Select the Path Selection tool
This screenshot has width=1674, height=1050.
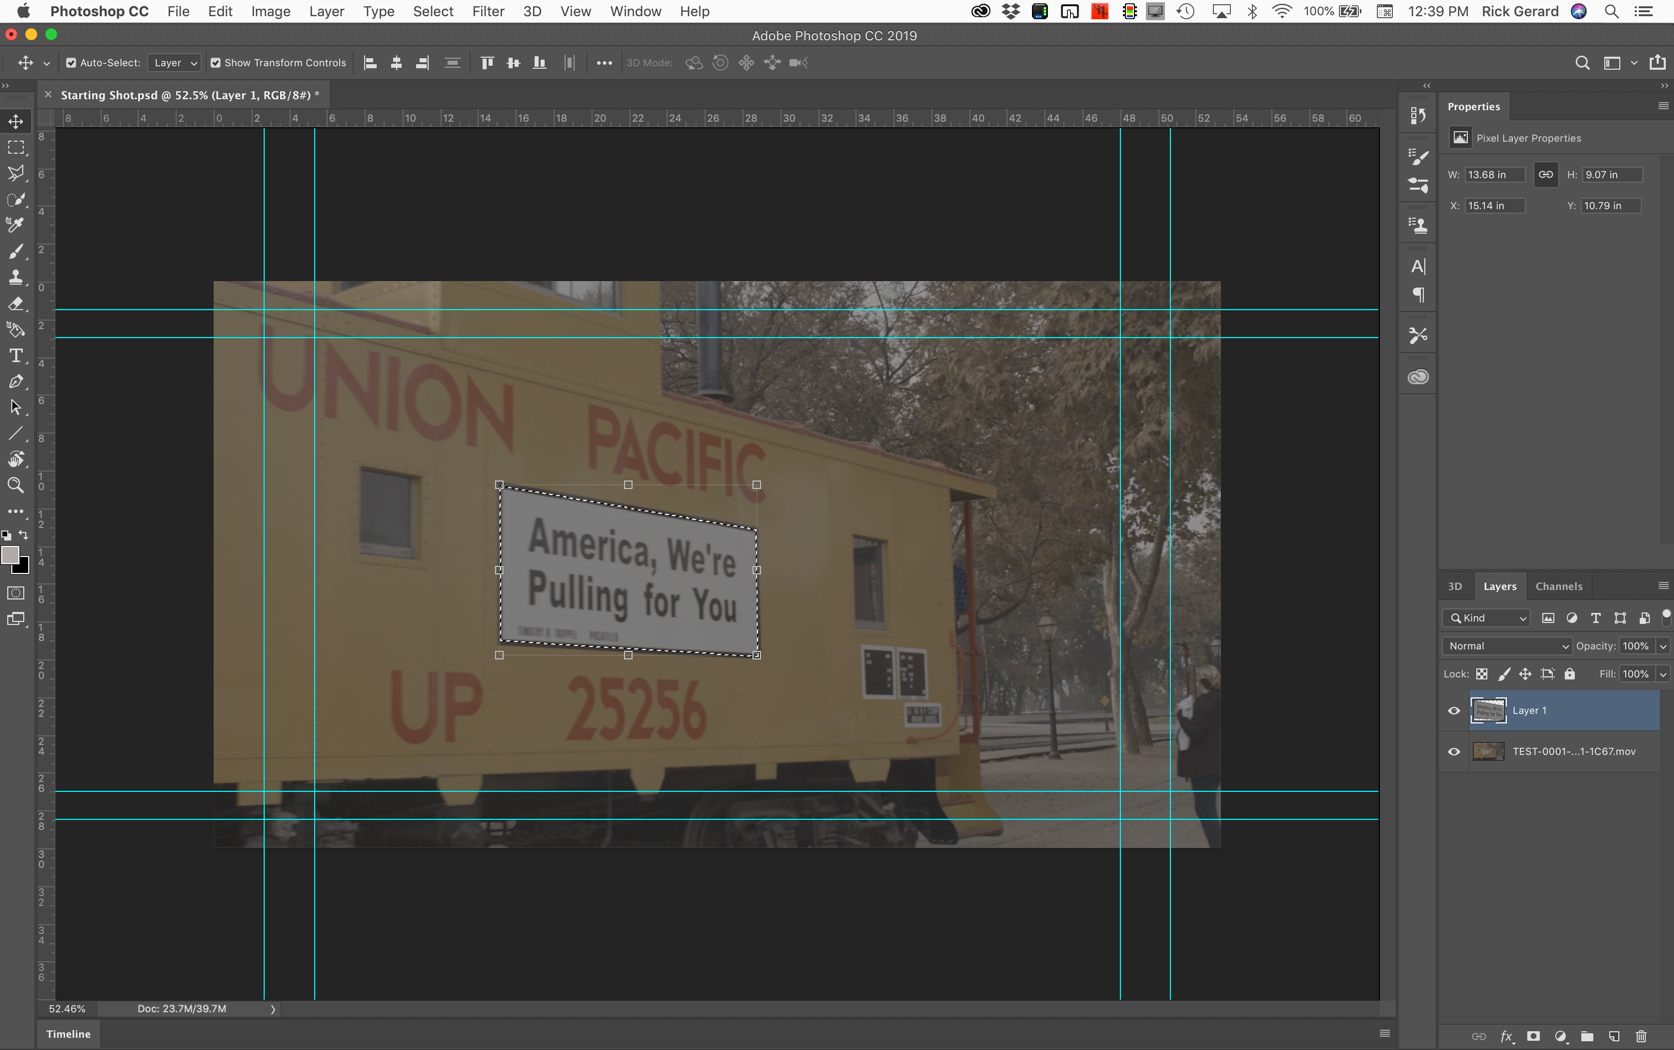point(16,407)
